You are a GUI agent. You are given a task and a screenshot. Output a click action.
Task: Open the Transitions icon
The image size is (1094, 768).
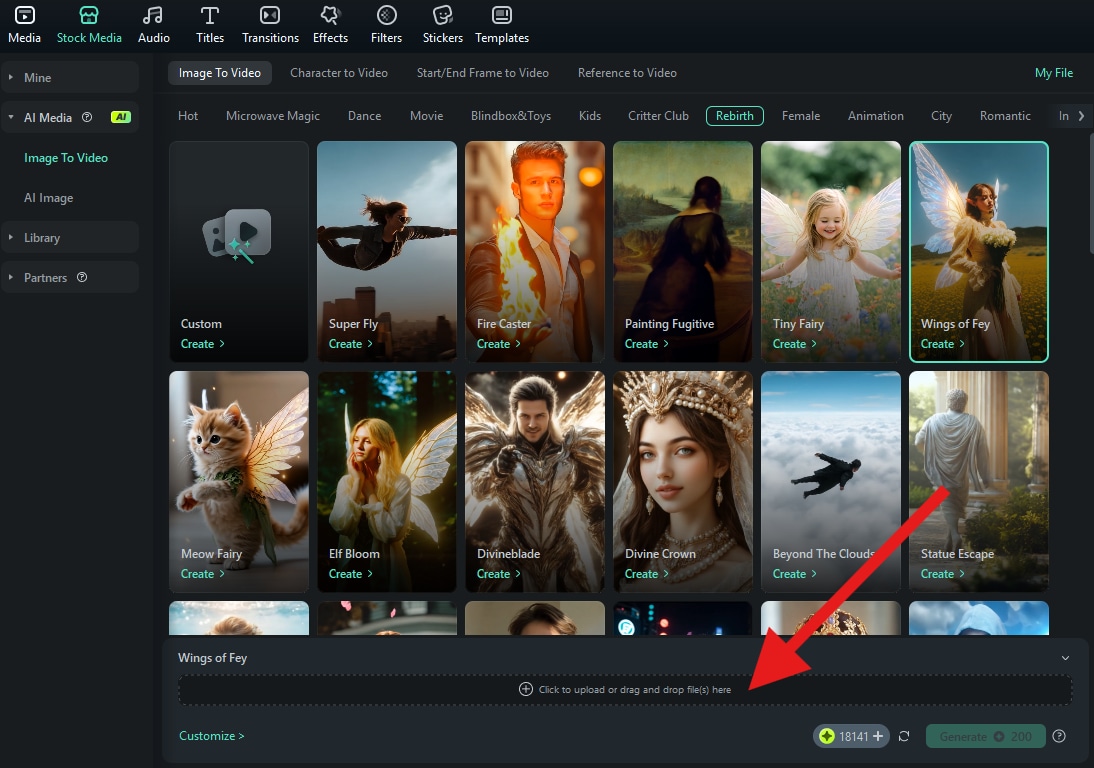270,15
